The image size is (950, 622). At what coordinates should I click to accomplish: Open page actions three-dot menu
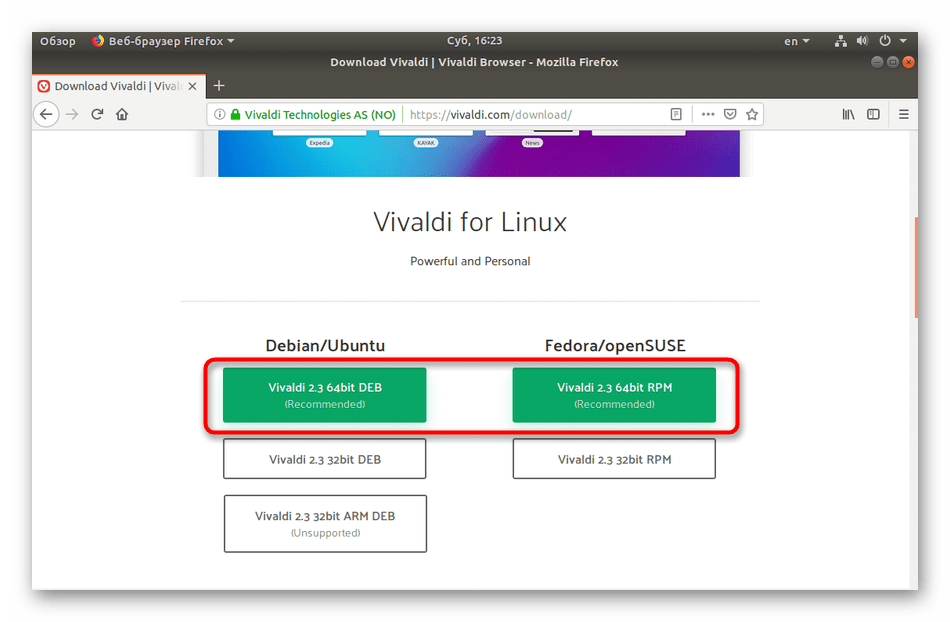point(708,114)
